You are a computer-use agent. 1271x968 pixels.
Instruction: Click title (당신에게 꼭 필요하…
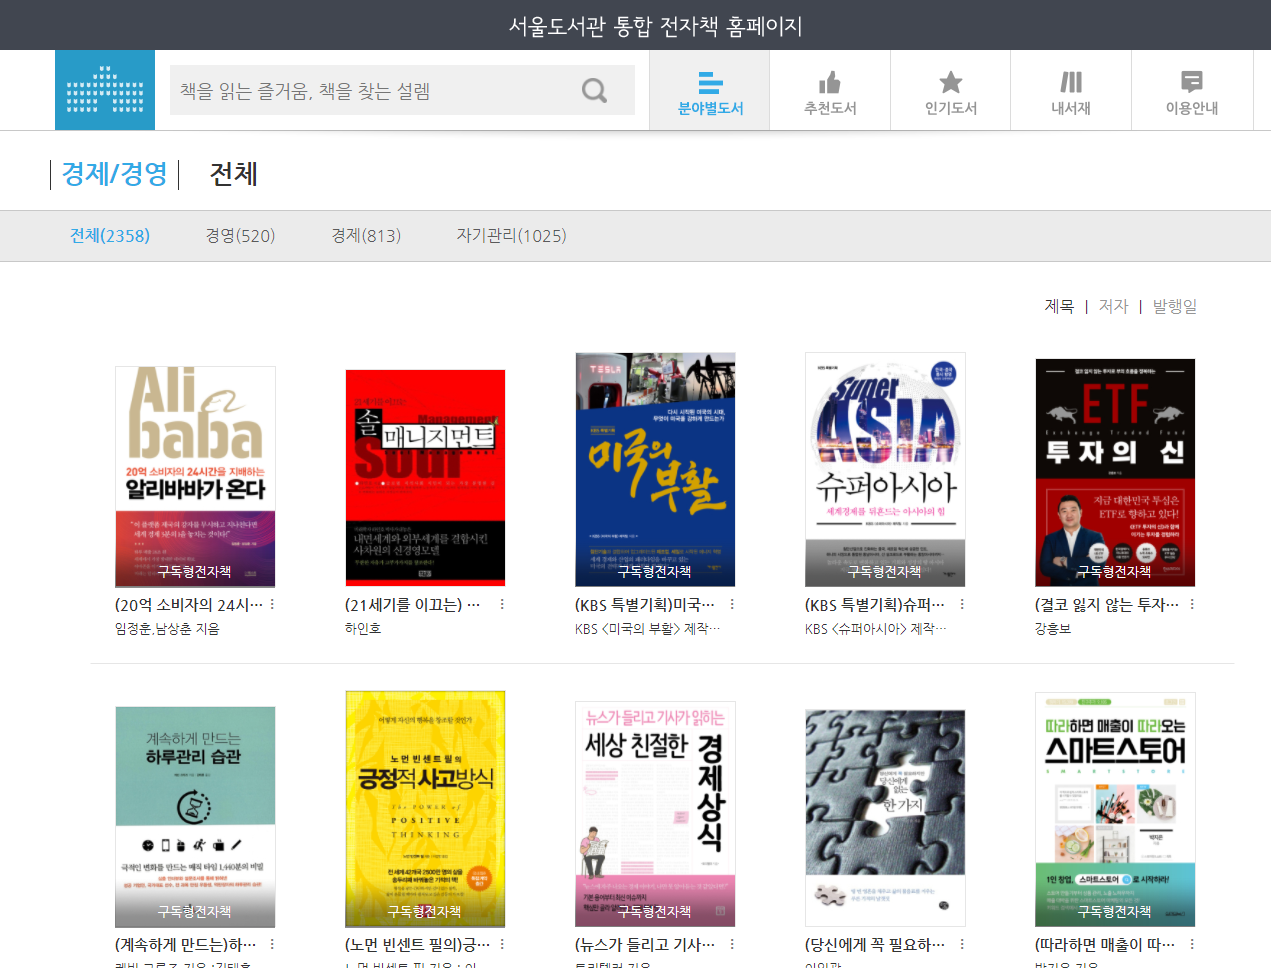click(875, 945)
